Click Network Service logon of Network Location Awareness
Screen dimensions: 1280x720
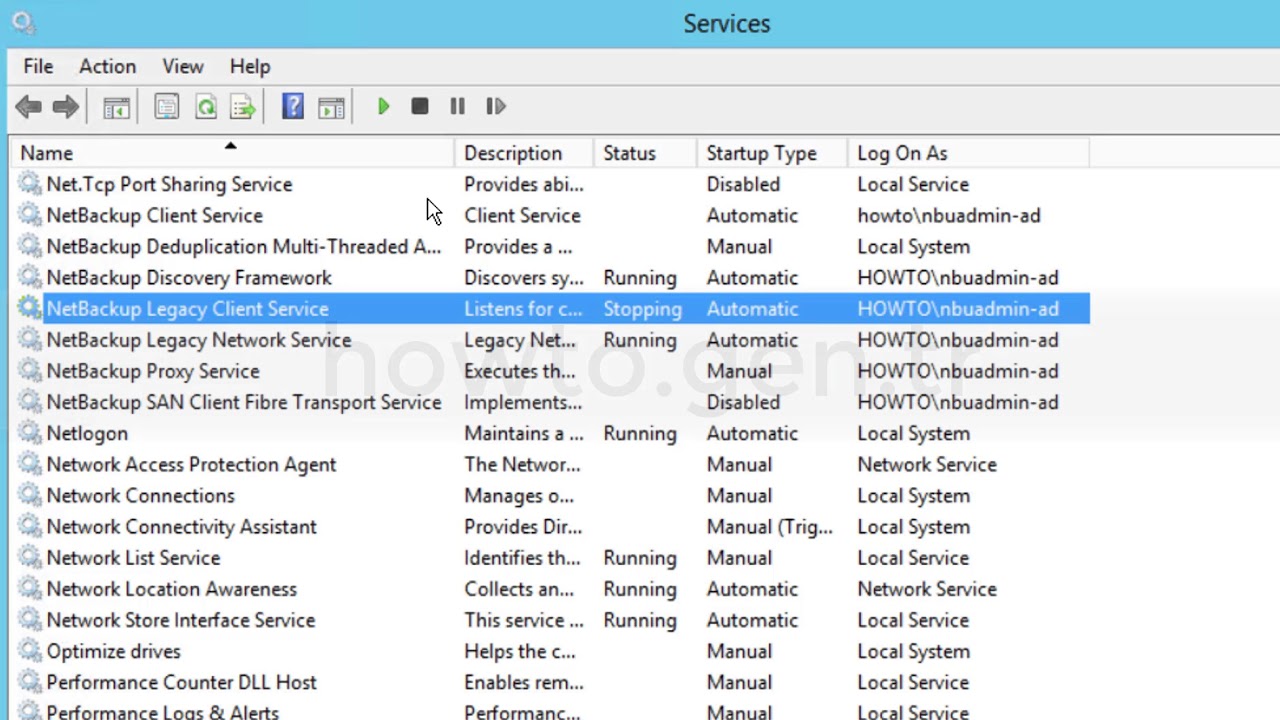pos(927,589)
